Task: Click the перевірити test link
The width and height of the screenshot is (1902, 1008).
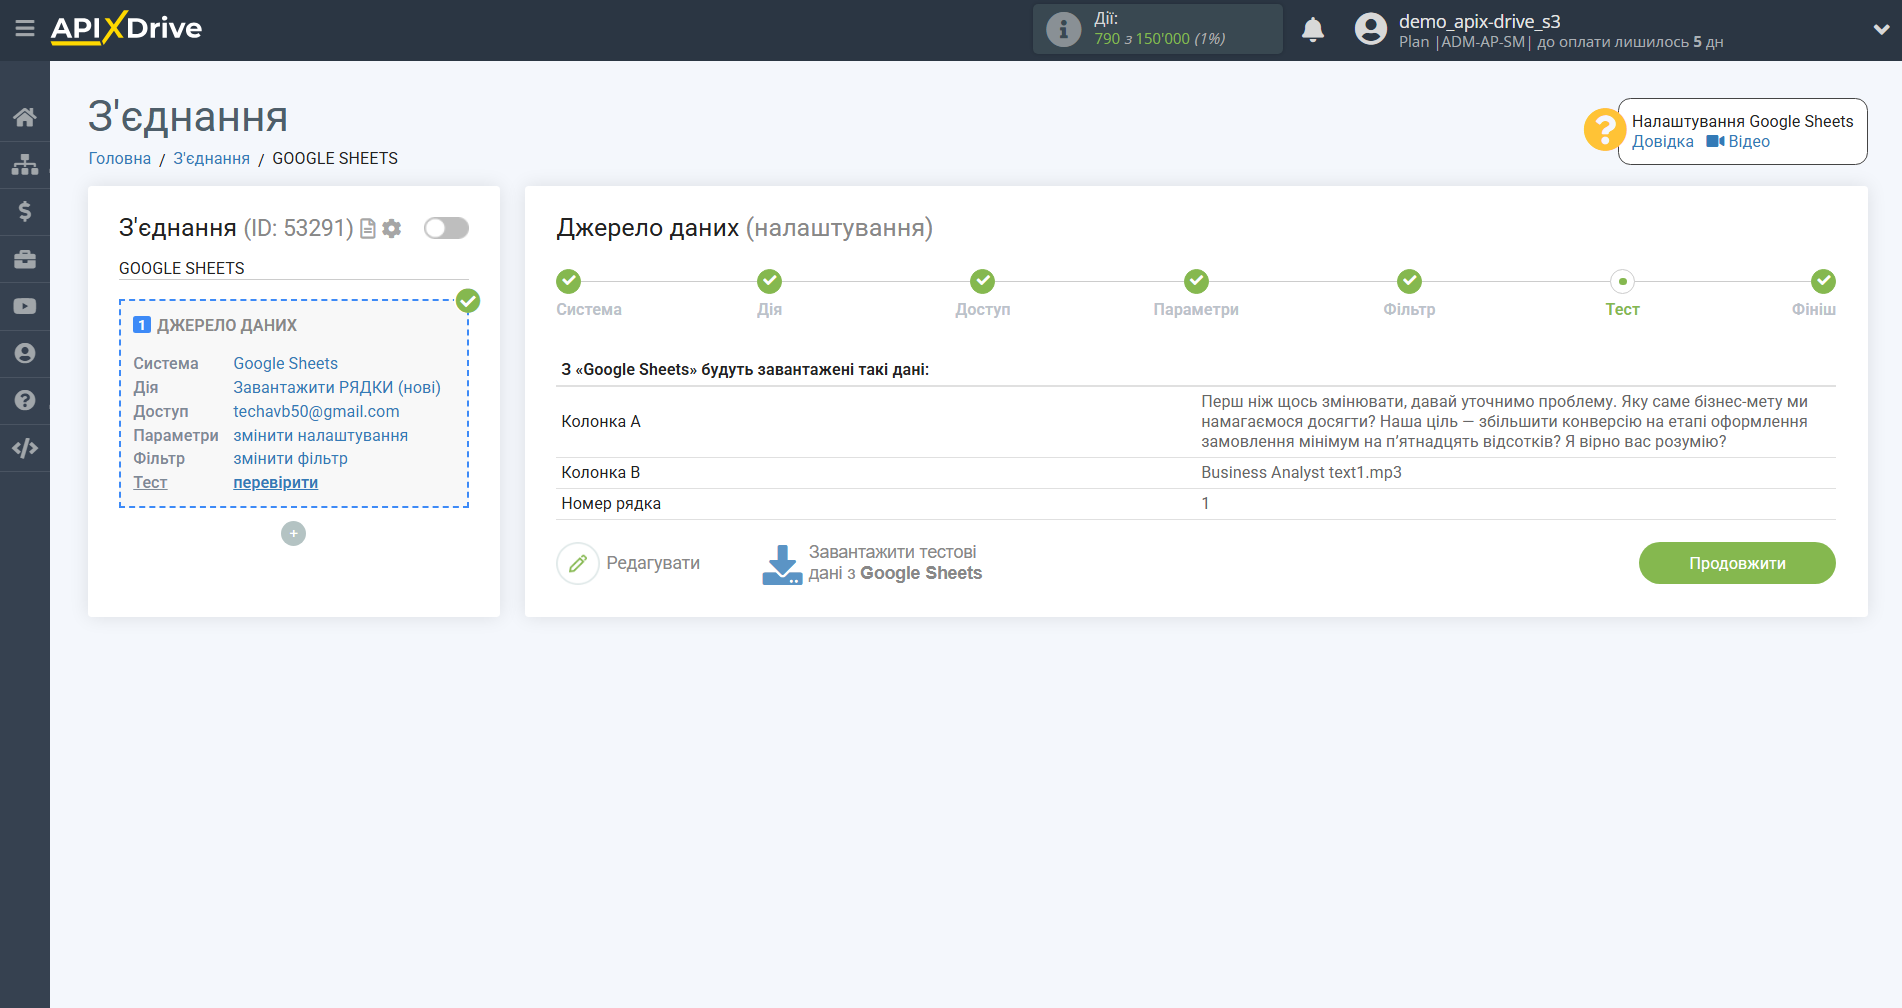Action: click(275, 482)
